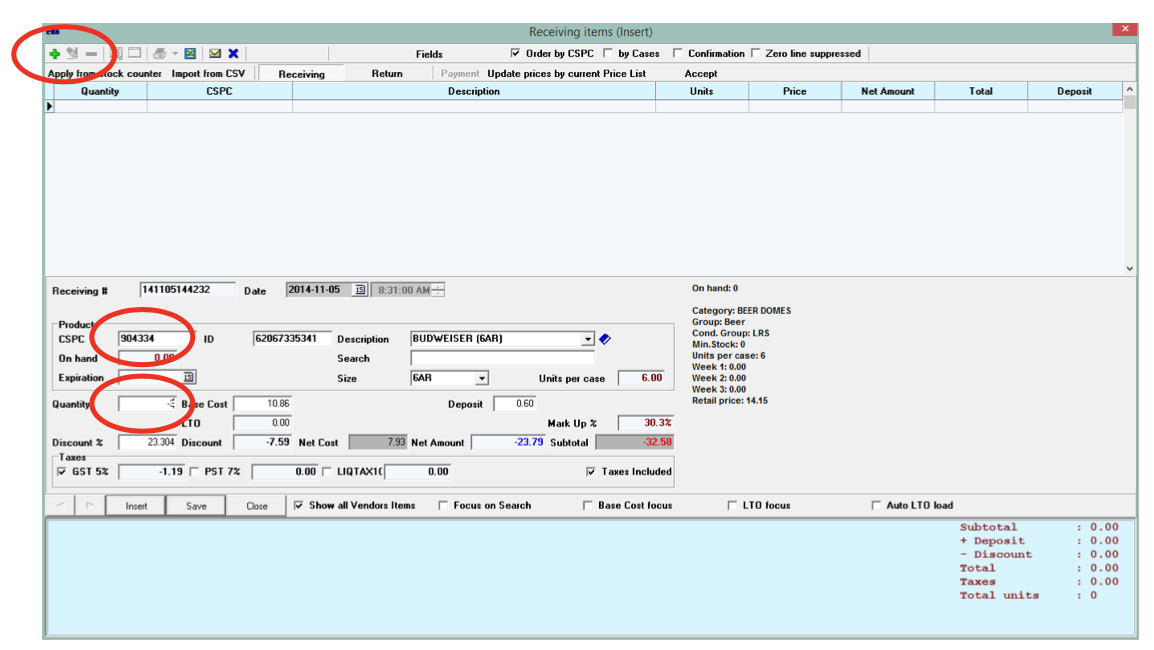Click the Save button

click(x=196, y=506)
